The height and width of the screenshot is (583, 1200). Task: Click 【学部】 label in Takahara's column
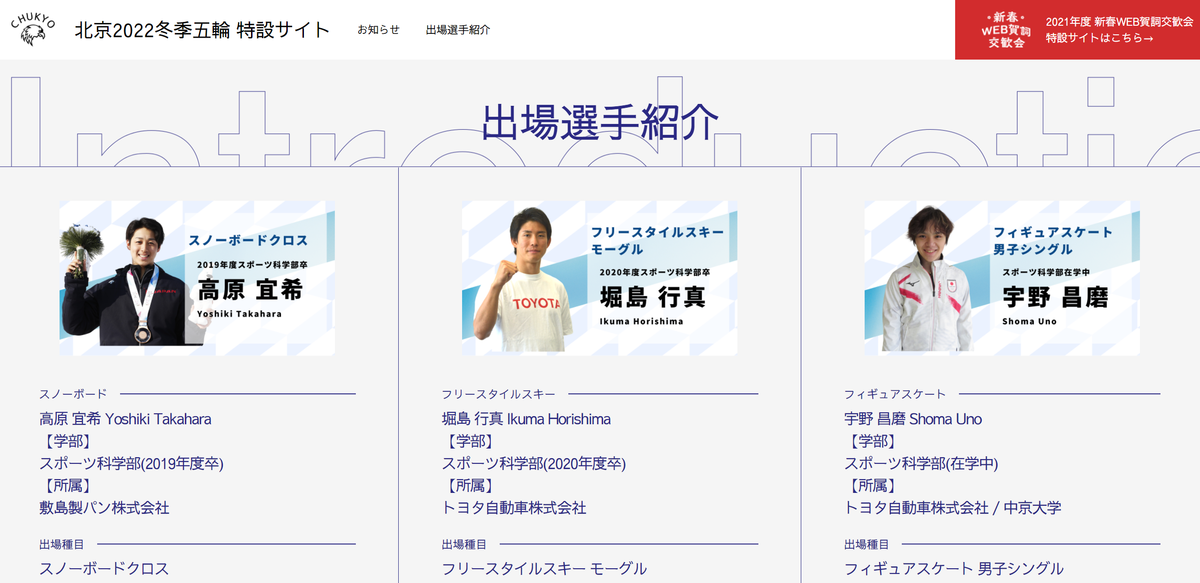[x=68, y=441]
